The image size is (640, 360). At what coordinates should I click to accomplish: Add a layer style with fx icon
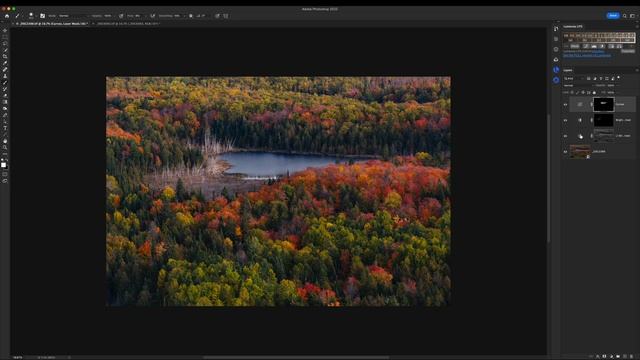pyautogui.click(x=598, y=356)
